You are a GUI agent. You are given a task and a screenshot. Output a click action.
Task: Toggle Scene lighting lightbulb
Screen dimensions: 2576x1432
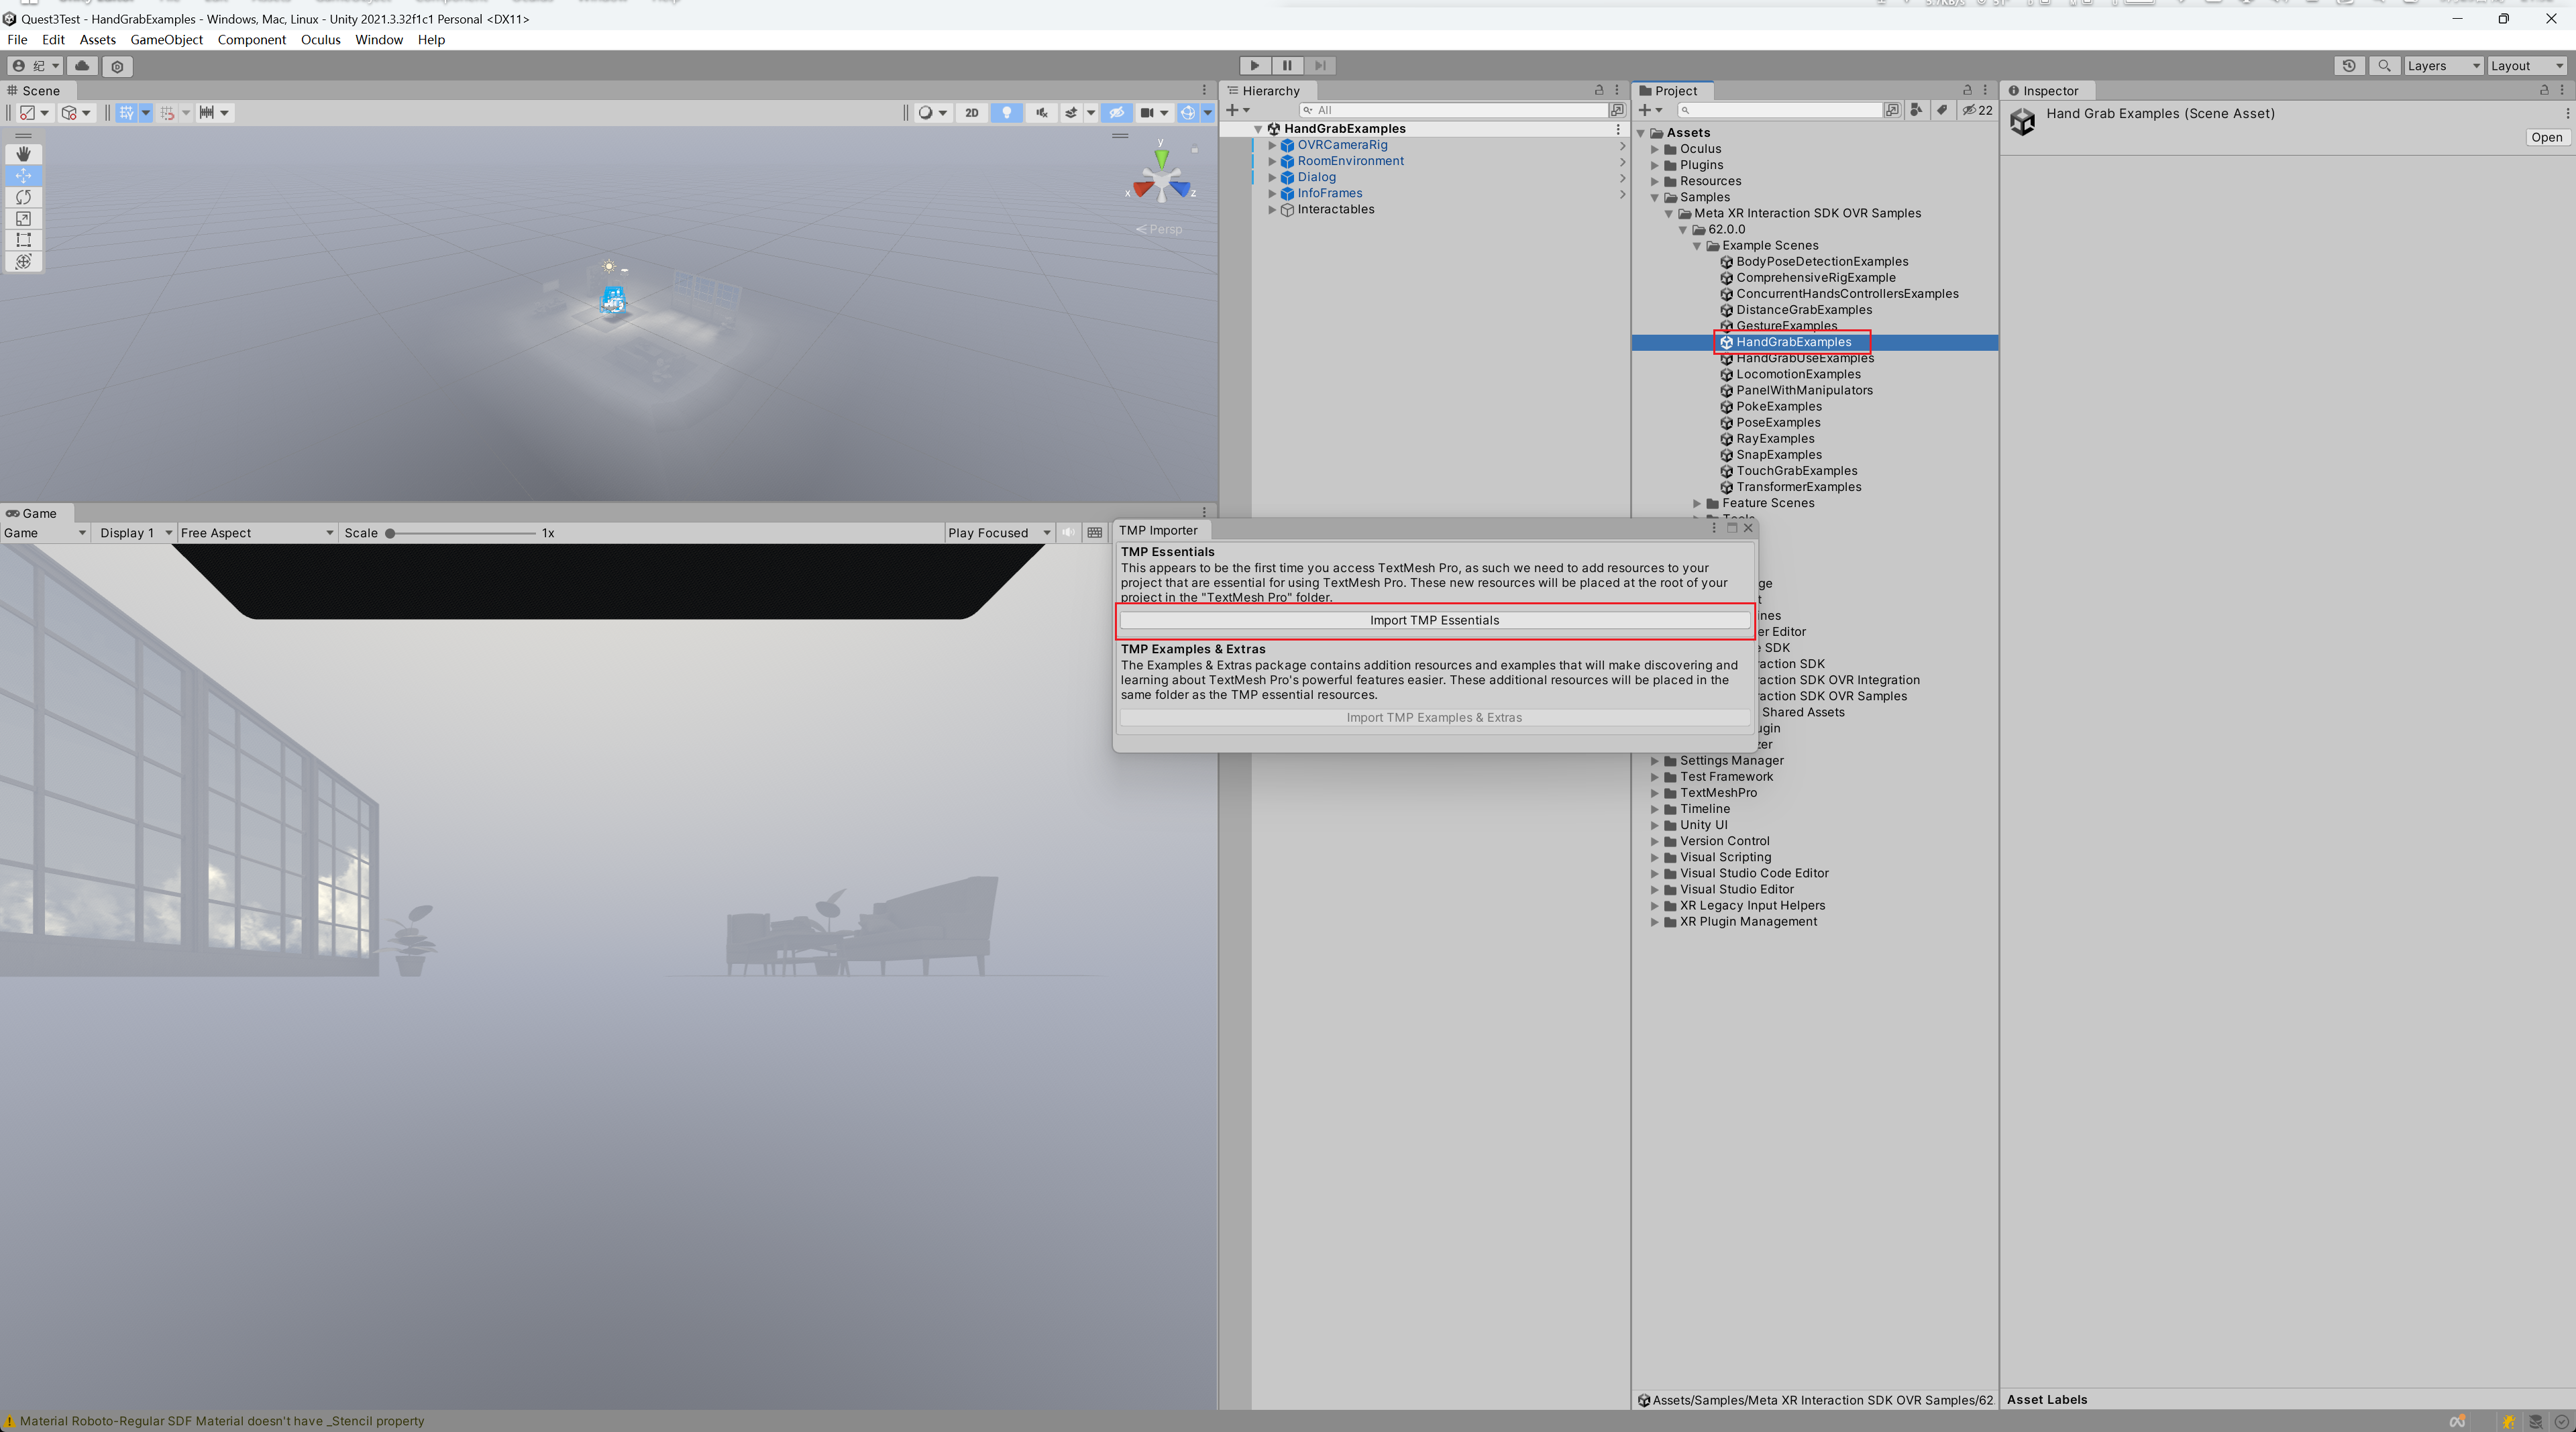tap(1006, 113)
